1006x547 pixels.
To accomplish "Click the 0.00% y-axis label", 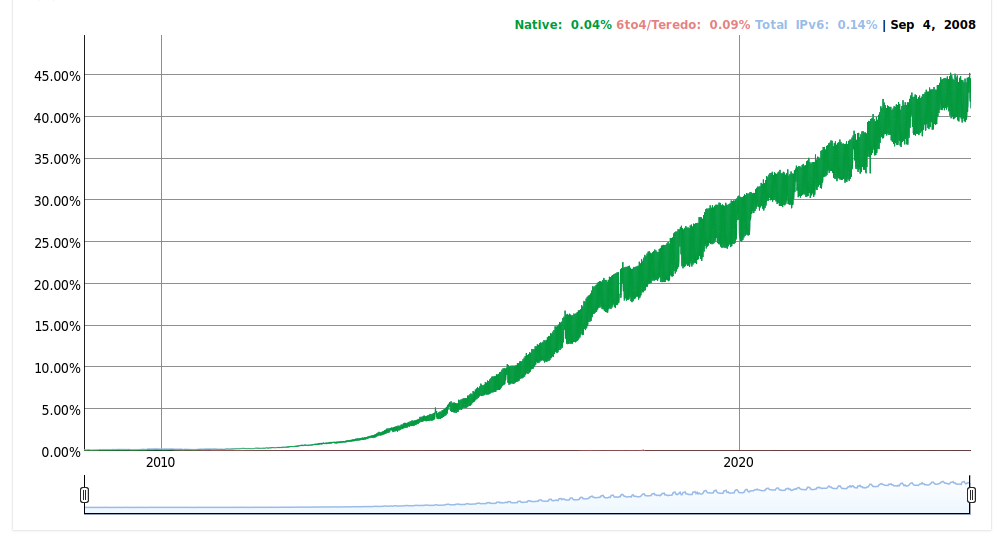I will [x=61, y=453].
